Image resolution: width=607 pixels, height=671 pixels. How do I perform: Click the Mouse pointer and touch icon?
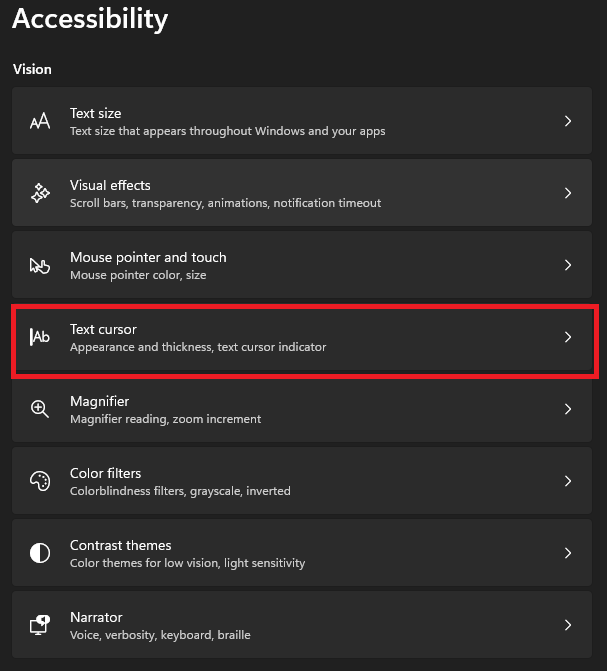pyautogui.click(x=40, y=266)
